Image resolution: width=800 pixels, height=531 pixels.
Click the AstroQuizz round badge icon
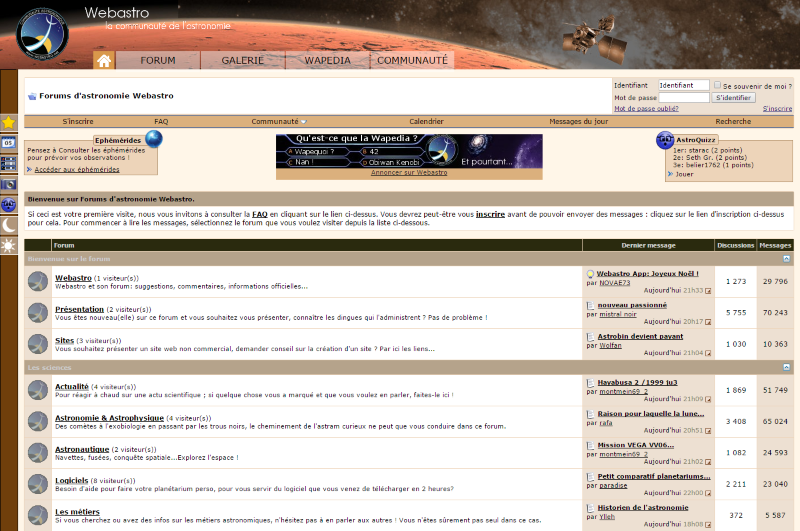tap(665, 140)
